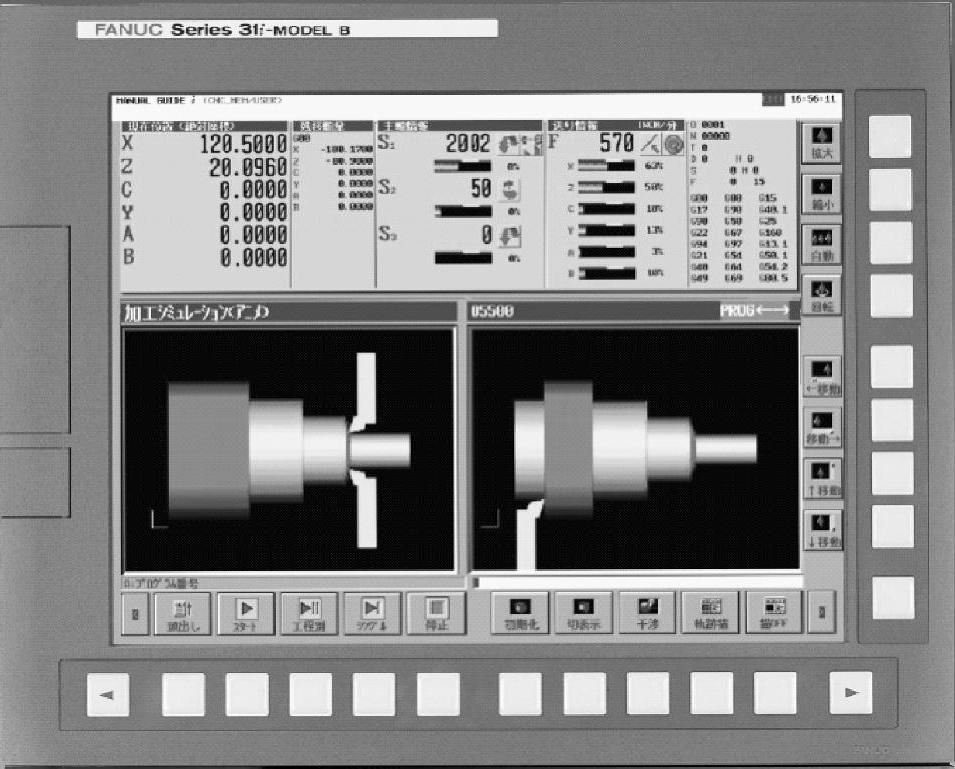Click the right O5500 simulation view
The width and height of the screenshot is (955, 769).
[x=635, y=449]
